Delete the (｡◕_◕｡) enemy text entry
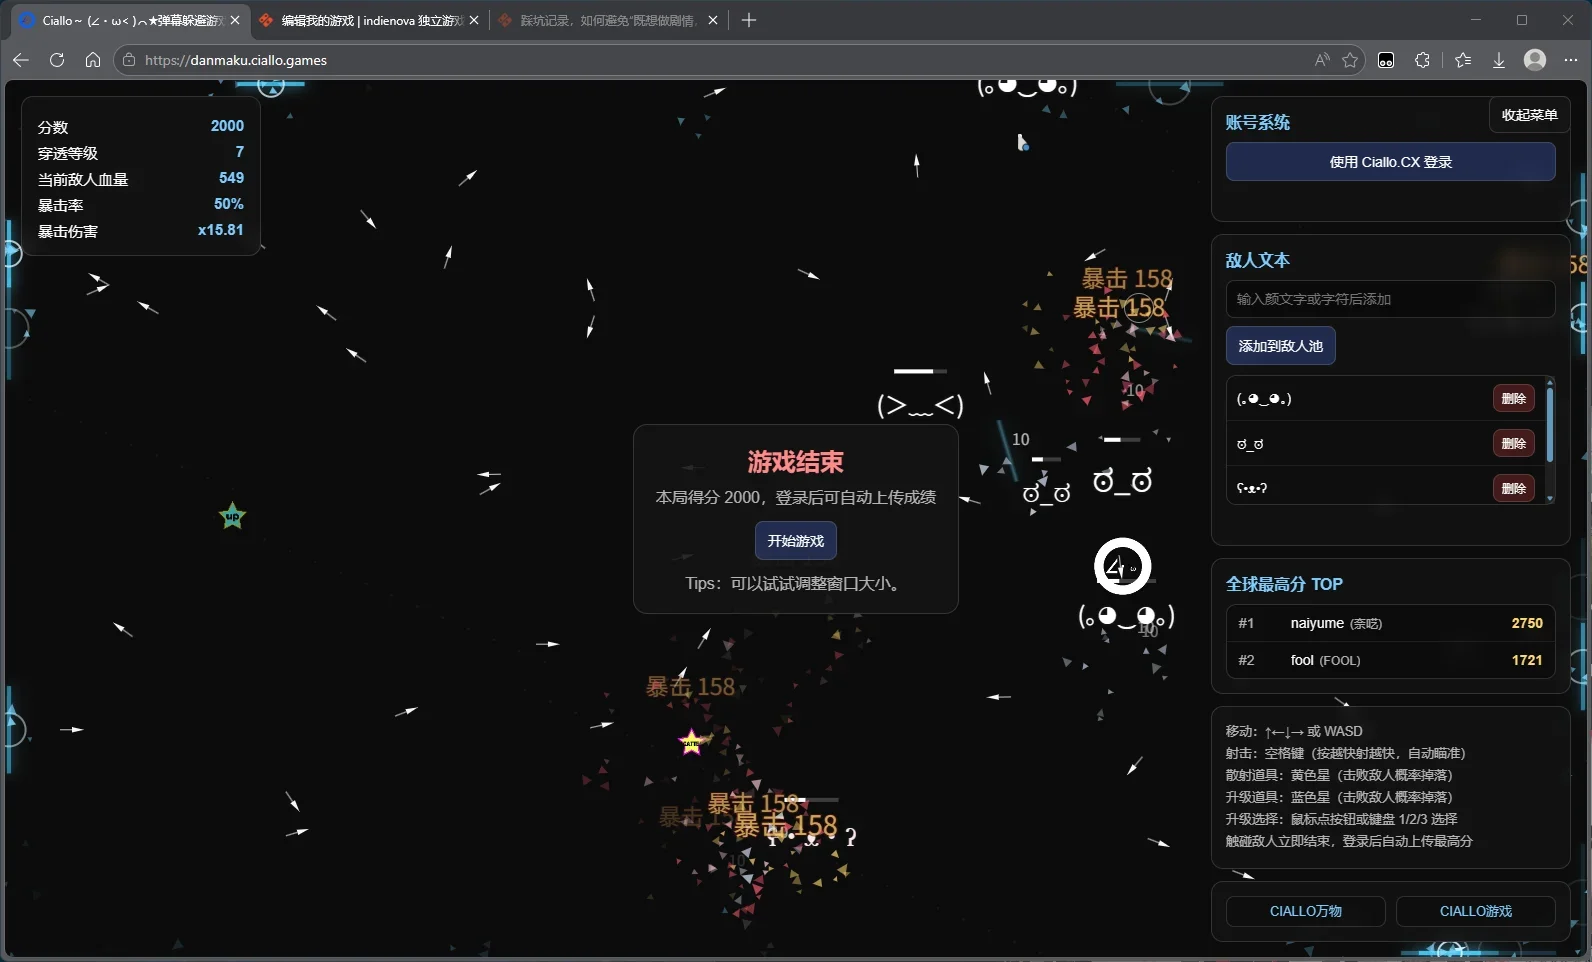The image size is (1592, 962). point(1513,399)
